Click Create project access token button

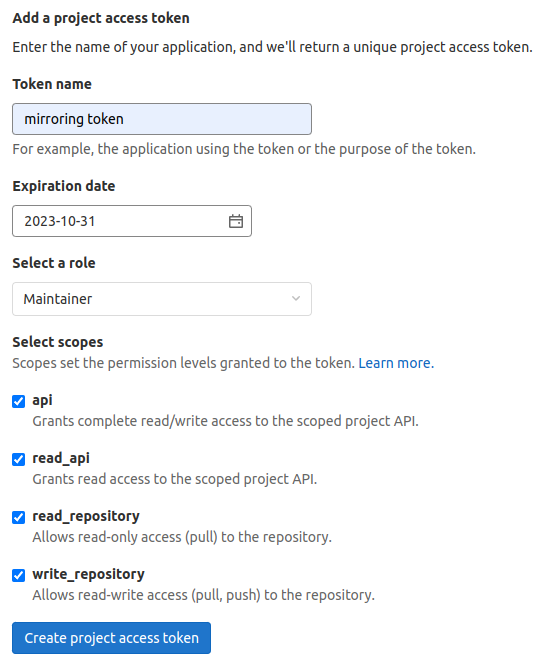(112, 638)
